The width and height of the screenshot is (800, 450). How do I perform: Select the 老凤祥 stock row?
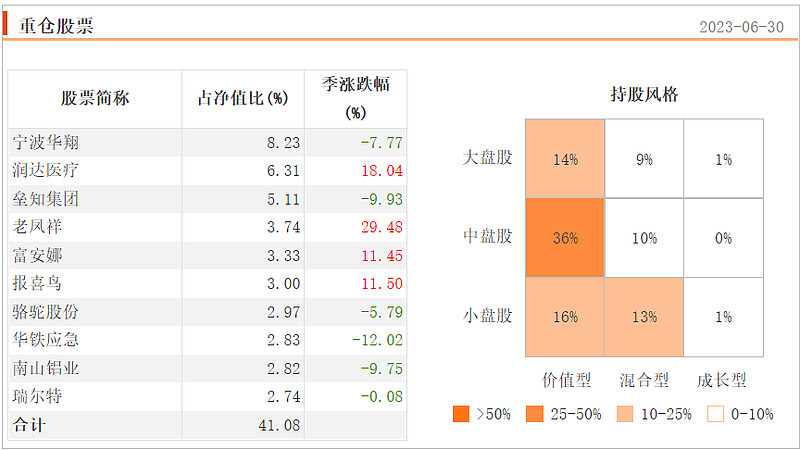(x=37, y=227)
